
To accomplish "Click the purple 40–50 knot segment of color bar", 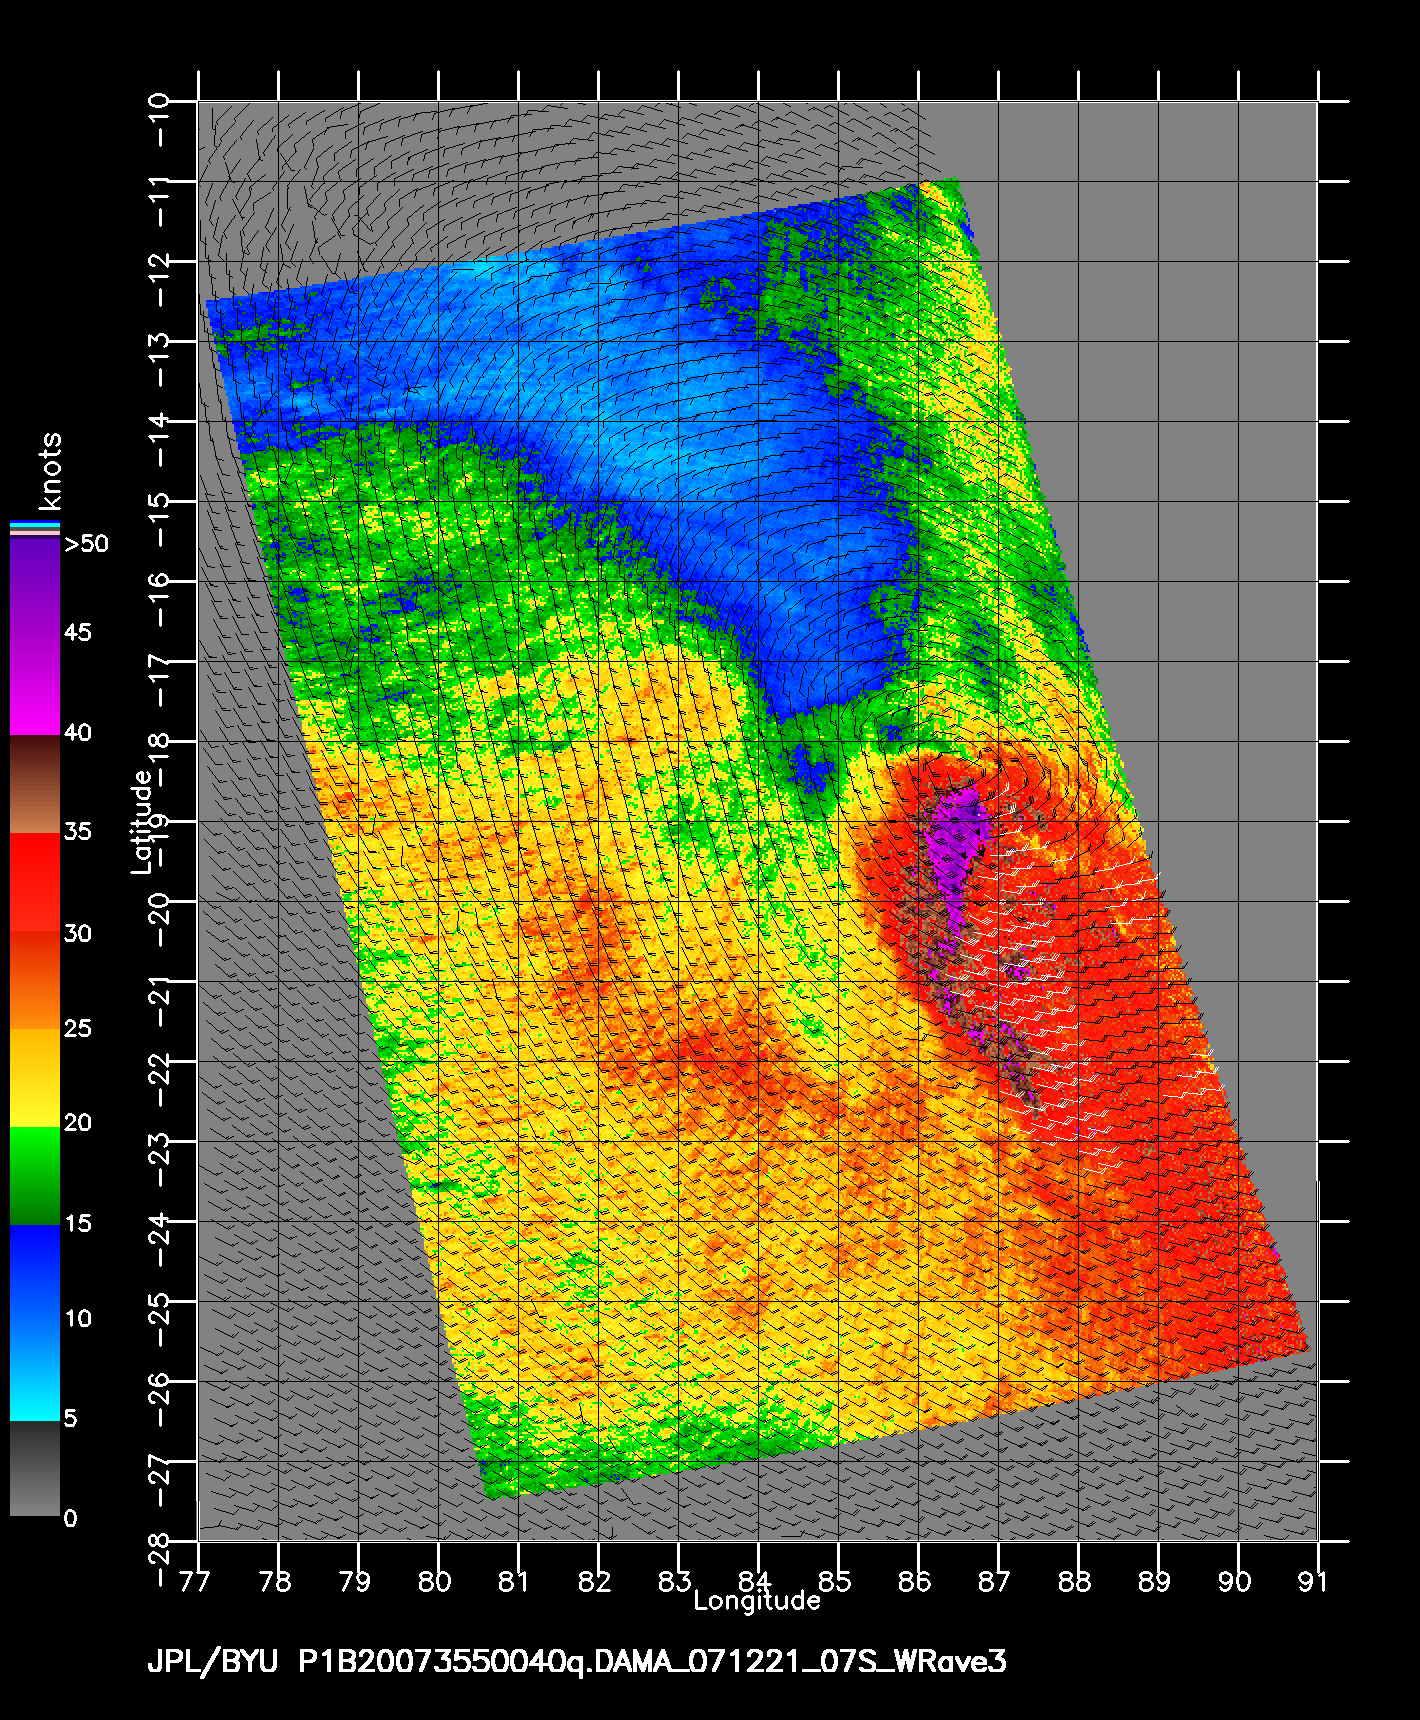I will (x=35, y=636).
